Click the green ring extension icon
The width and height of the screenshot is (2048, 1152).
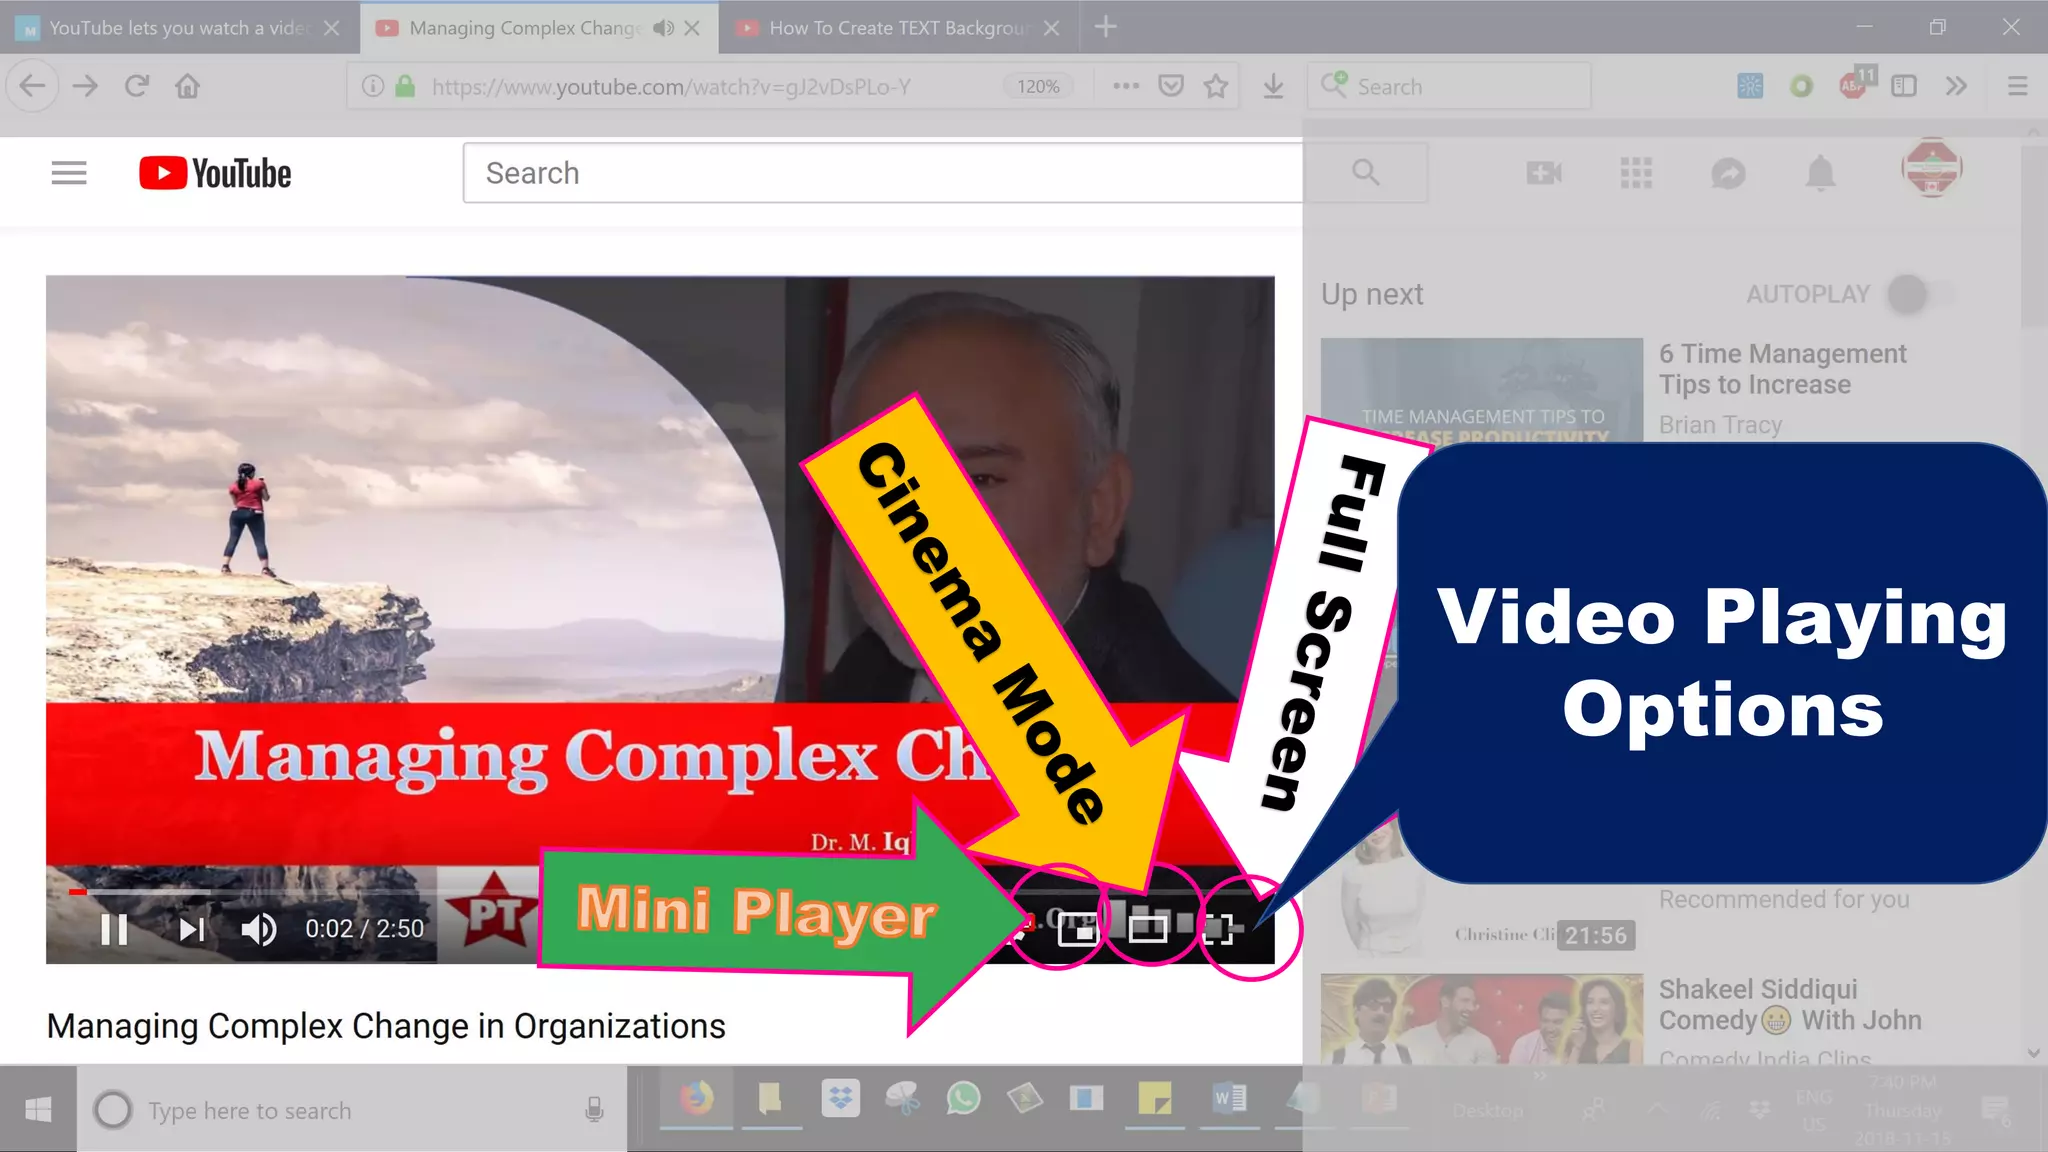[x=1801, y=86]
